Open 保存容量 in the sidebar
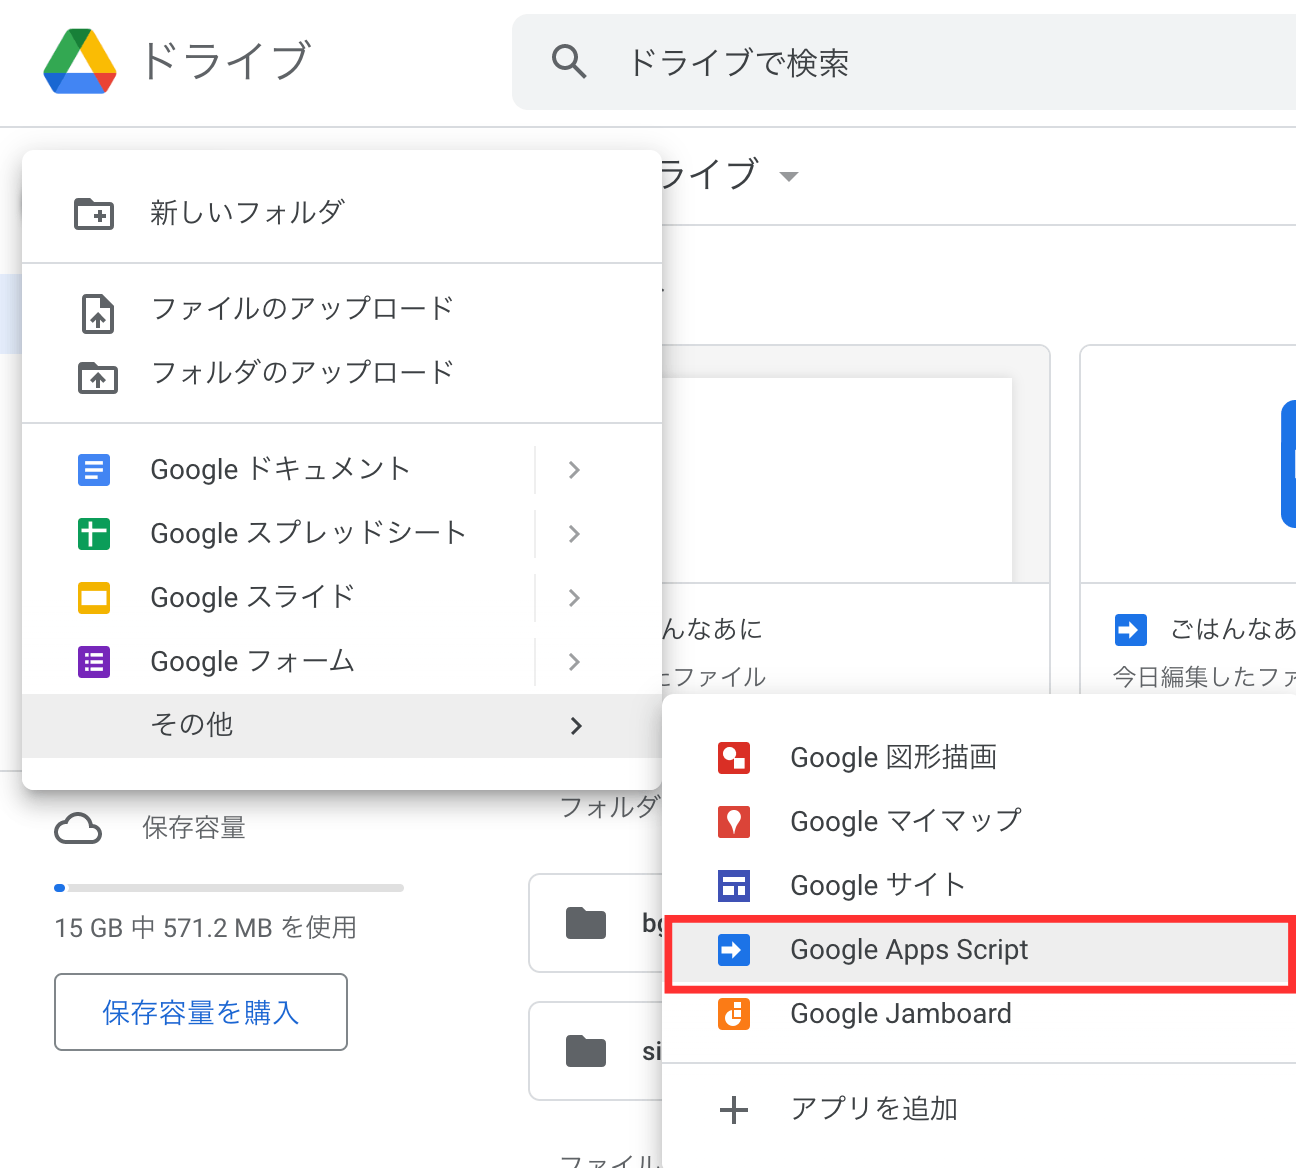Screen dimensions: 1296x1168 point(194,828)
